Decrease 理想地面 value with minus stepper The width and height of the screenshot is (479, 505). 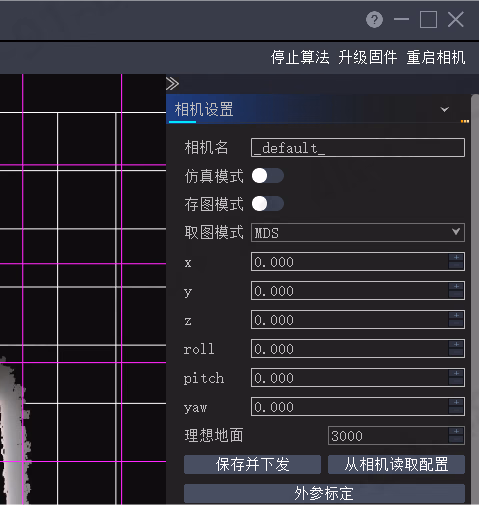click(456, 439)
